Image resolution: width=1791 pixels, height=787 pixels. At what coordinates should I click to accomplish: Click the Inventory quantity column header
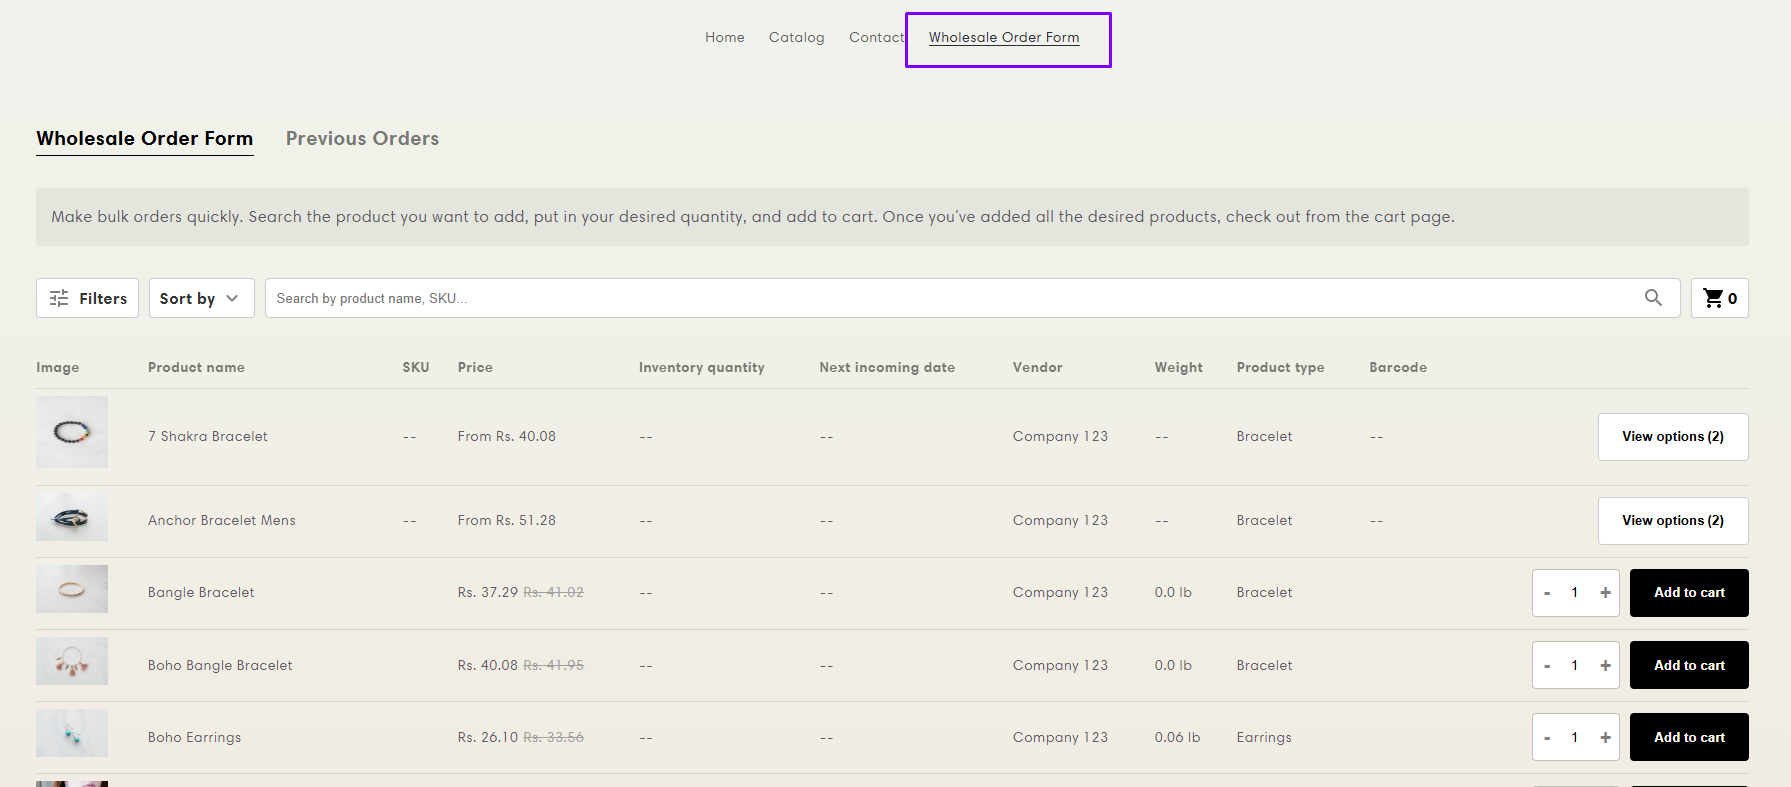point(702,367)
